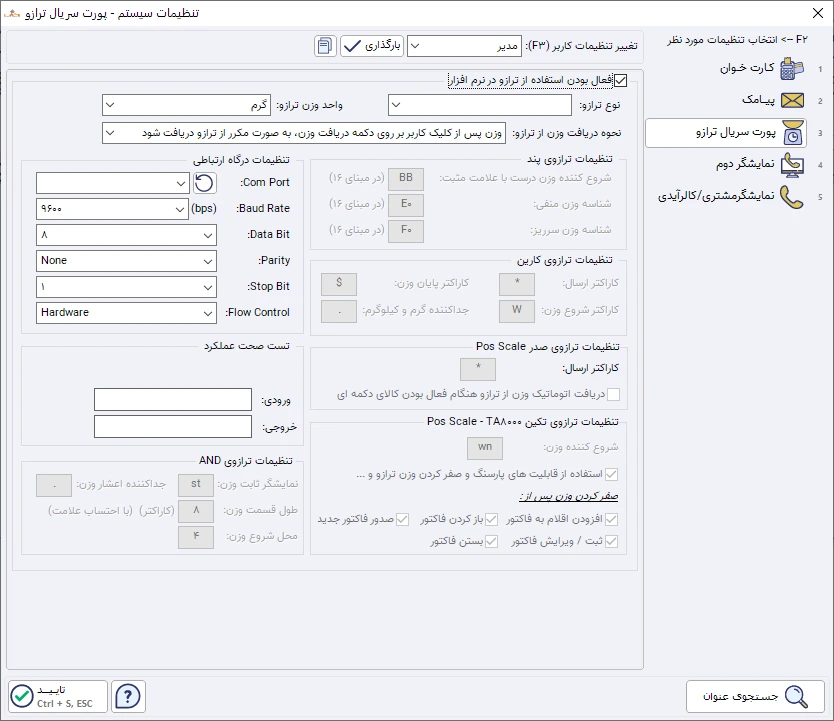Close the system settings window
The height and width of the screenshot is (721, 834).
tap(818, 13)
